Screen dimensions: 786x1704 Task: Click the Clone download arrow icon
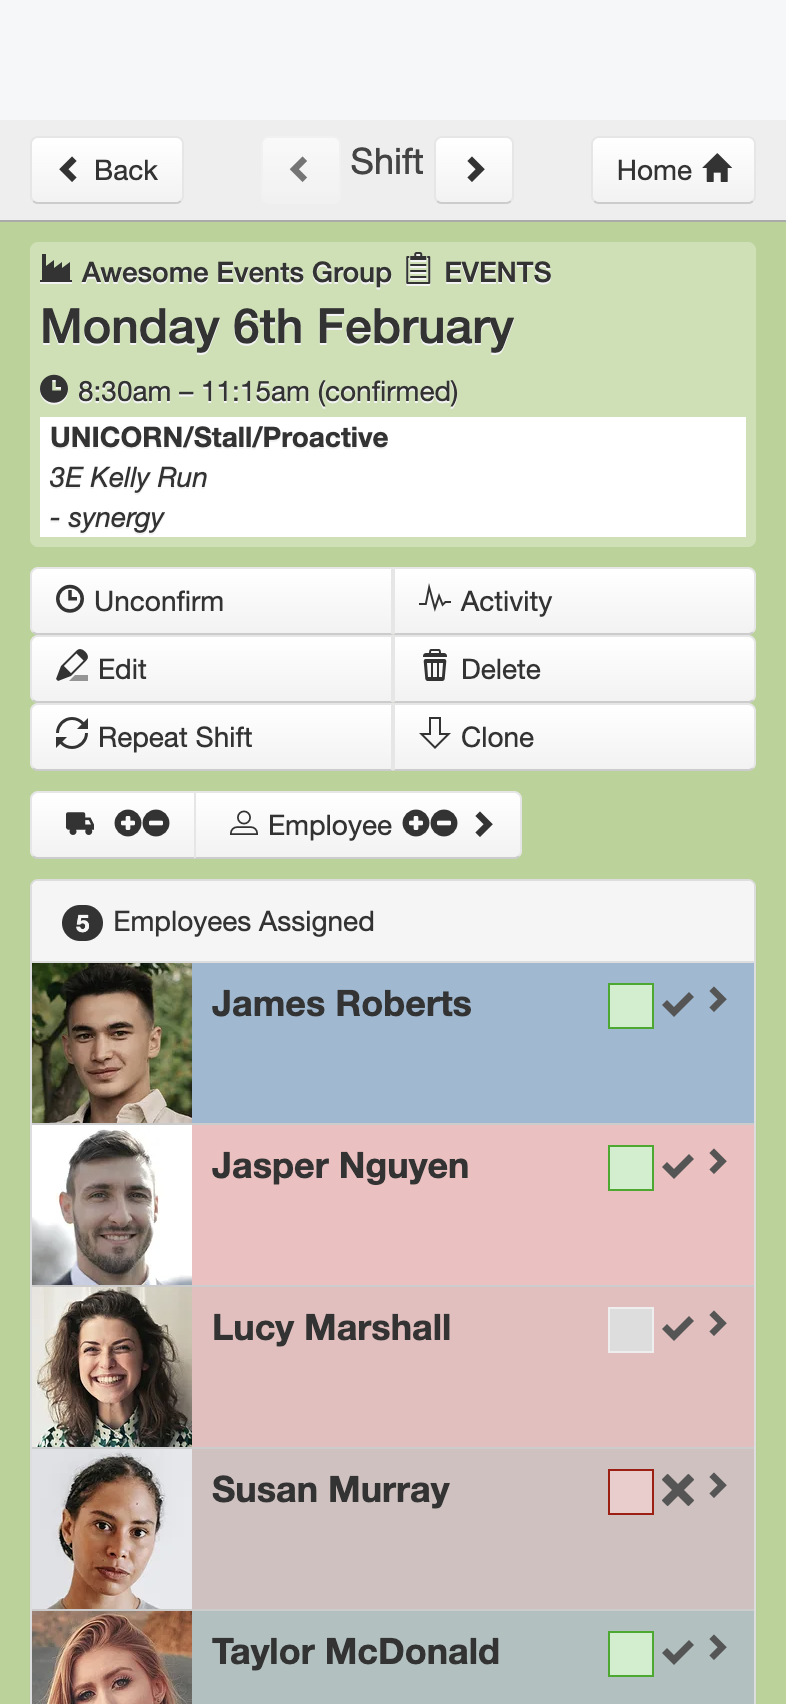(x=435, y=734)
